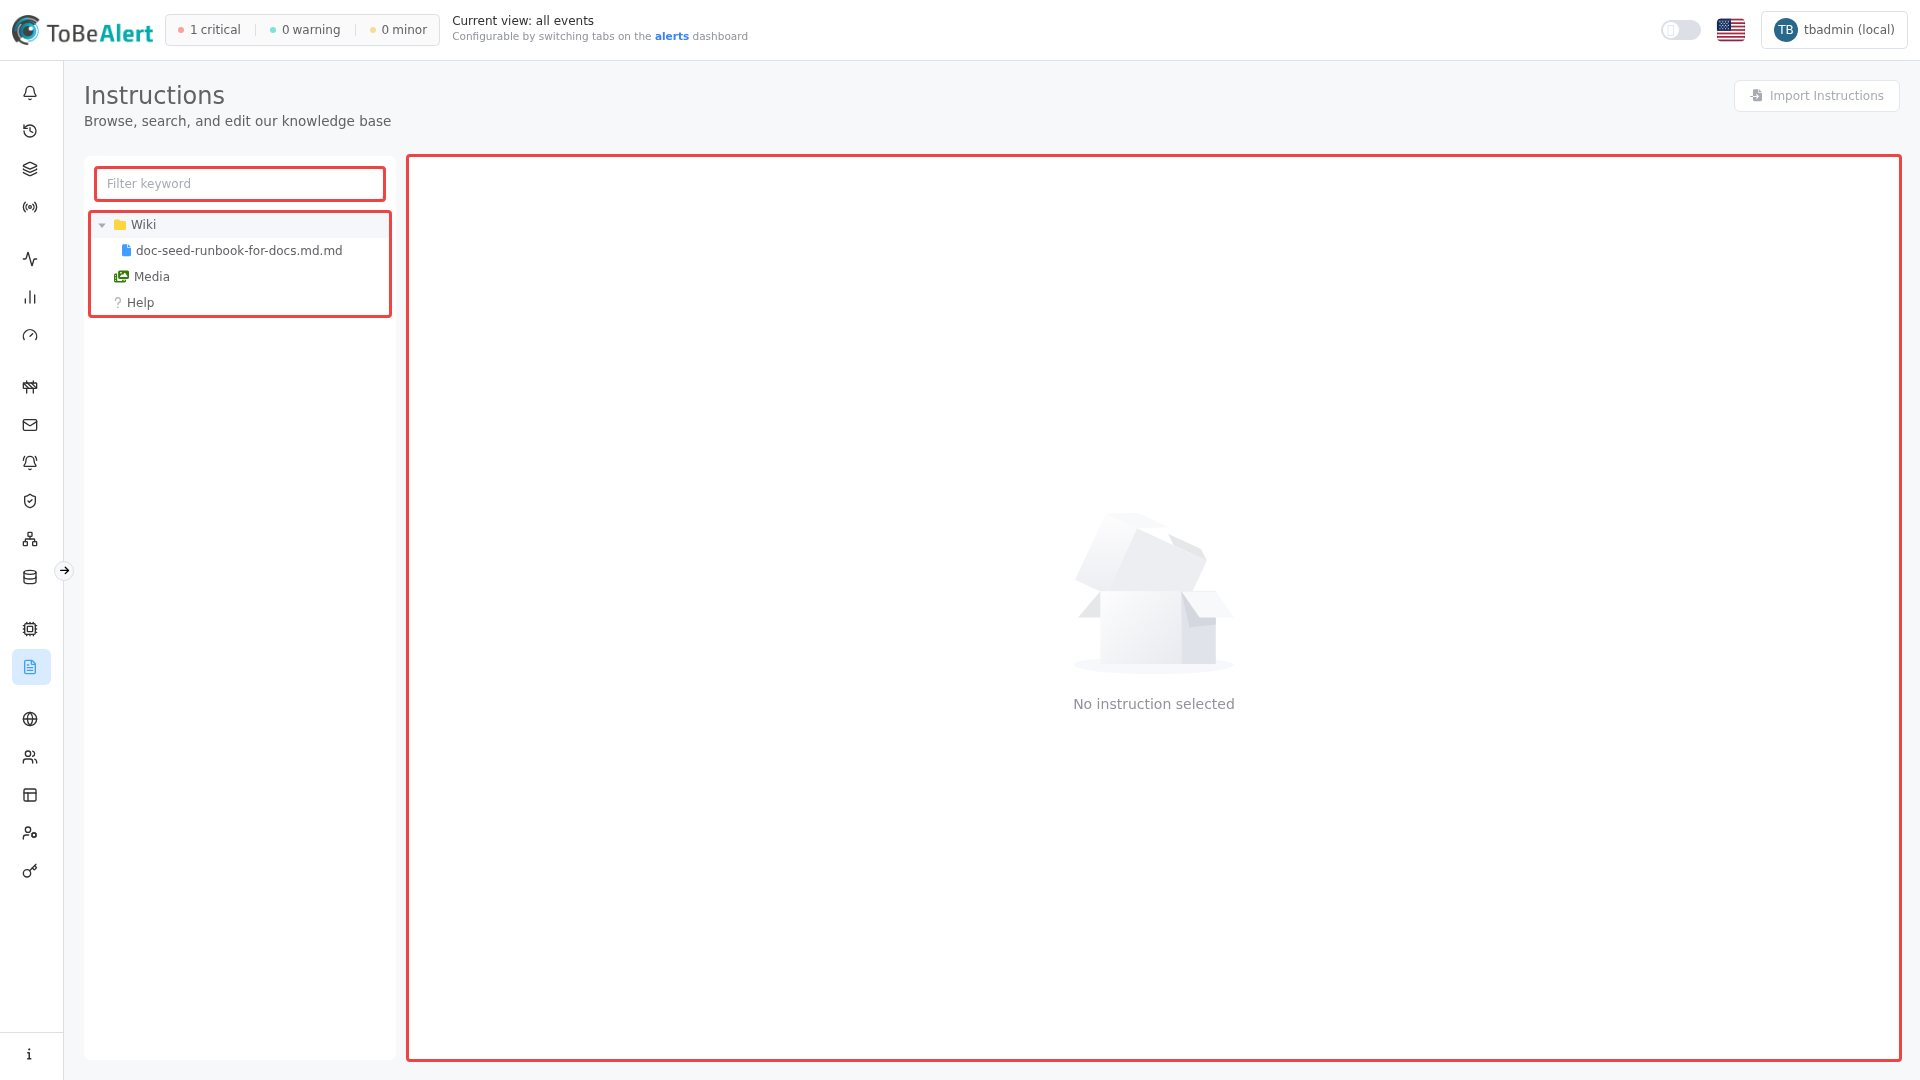Open the alerts bell icon in sidebar
This screenshot has width=1920, height=1080.
[x=30, y=93]
